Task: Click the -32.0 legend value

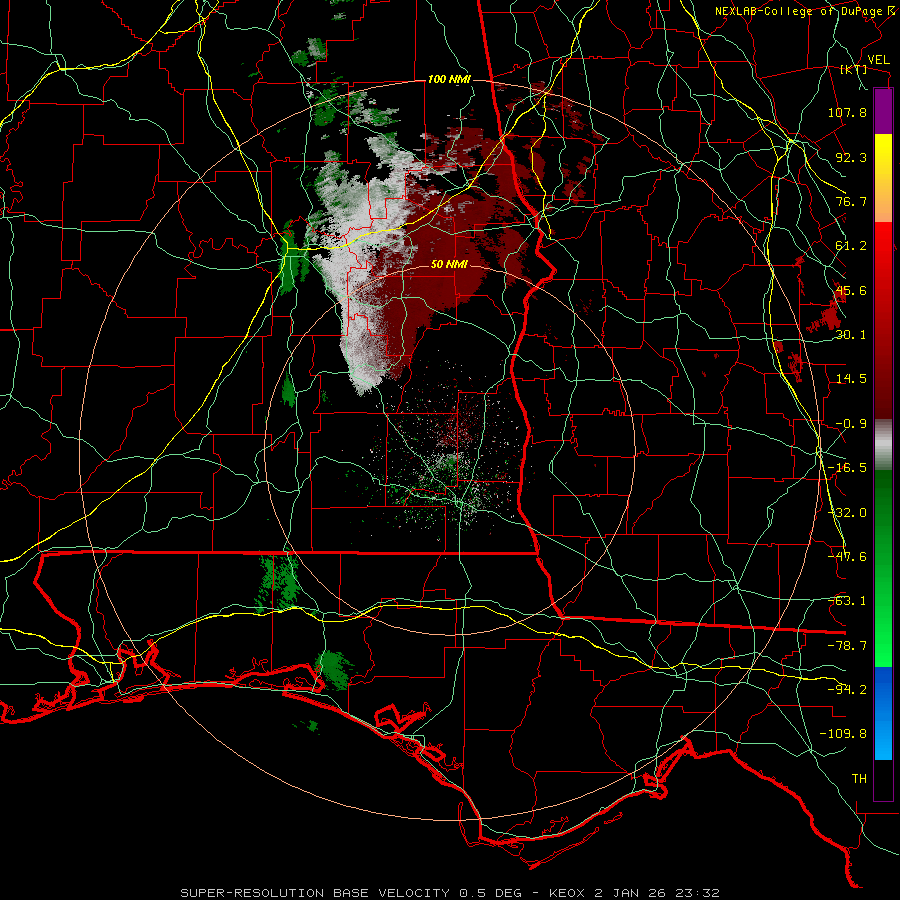Action: (847, 512)
